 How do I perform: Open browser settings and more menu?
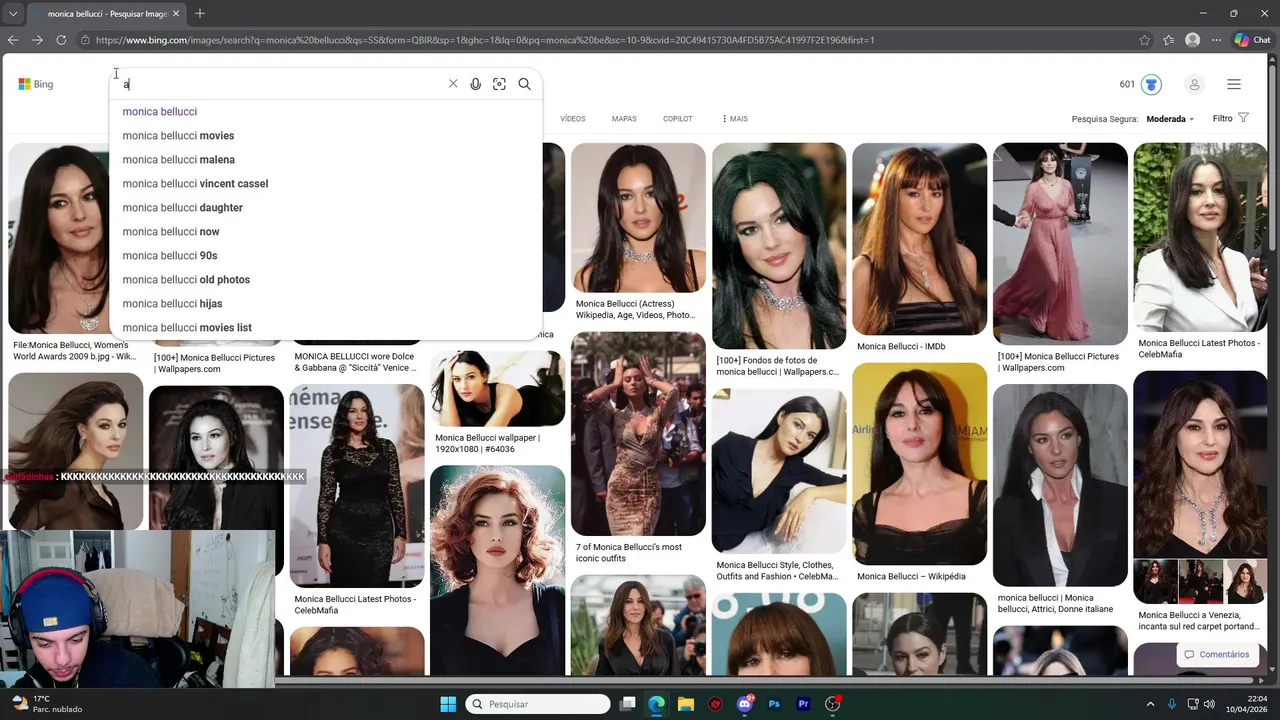tap(1216, 40)
